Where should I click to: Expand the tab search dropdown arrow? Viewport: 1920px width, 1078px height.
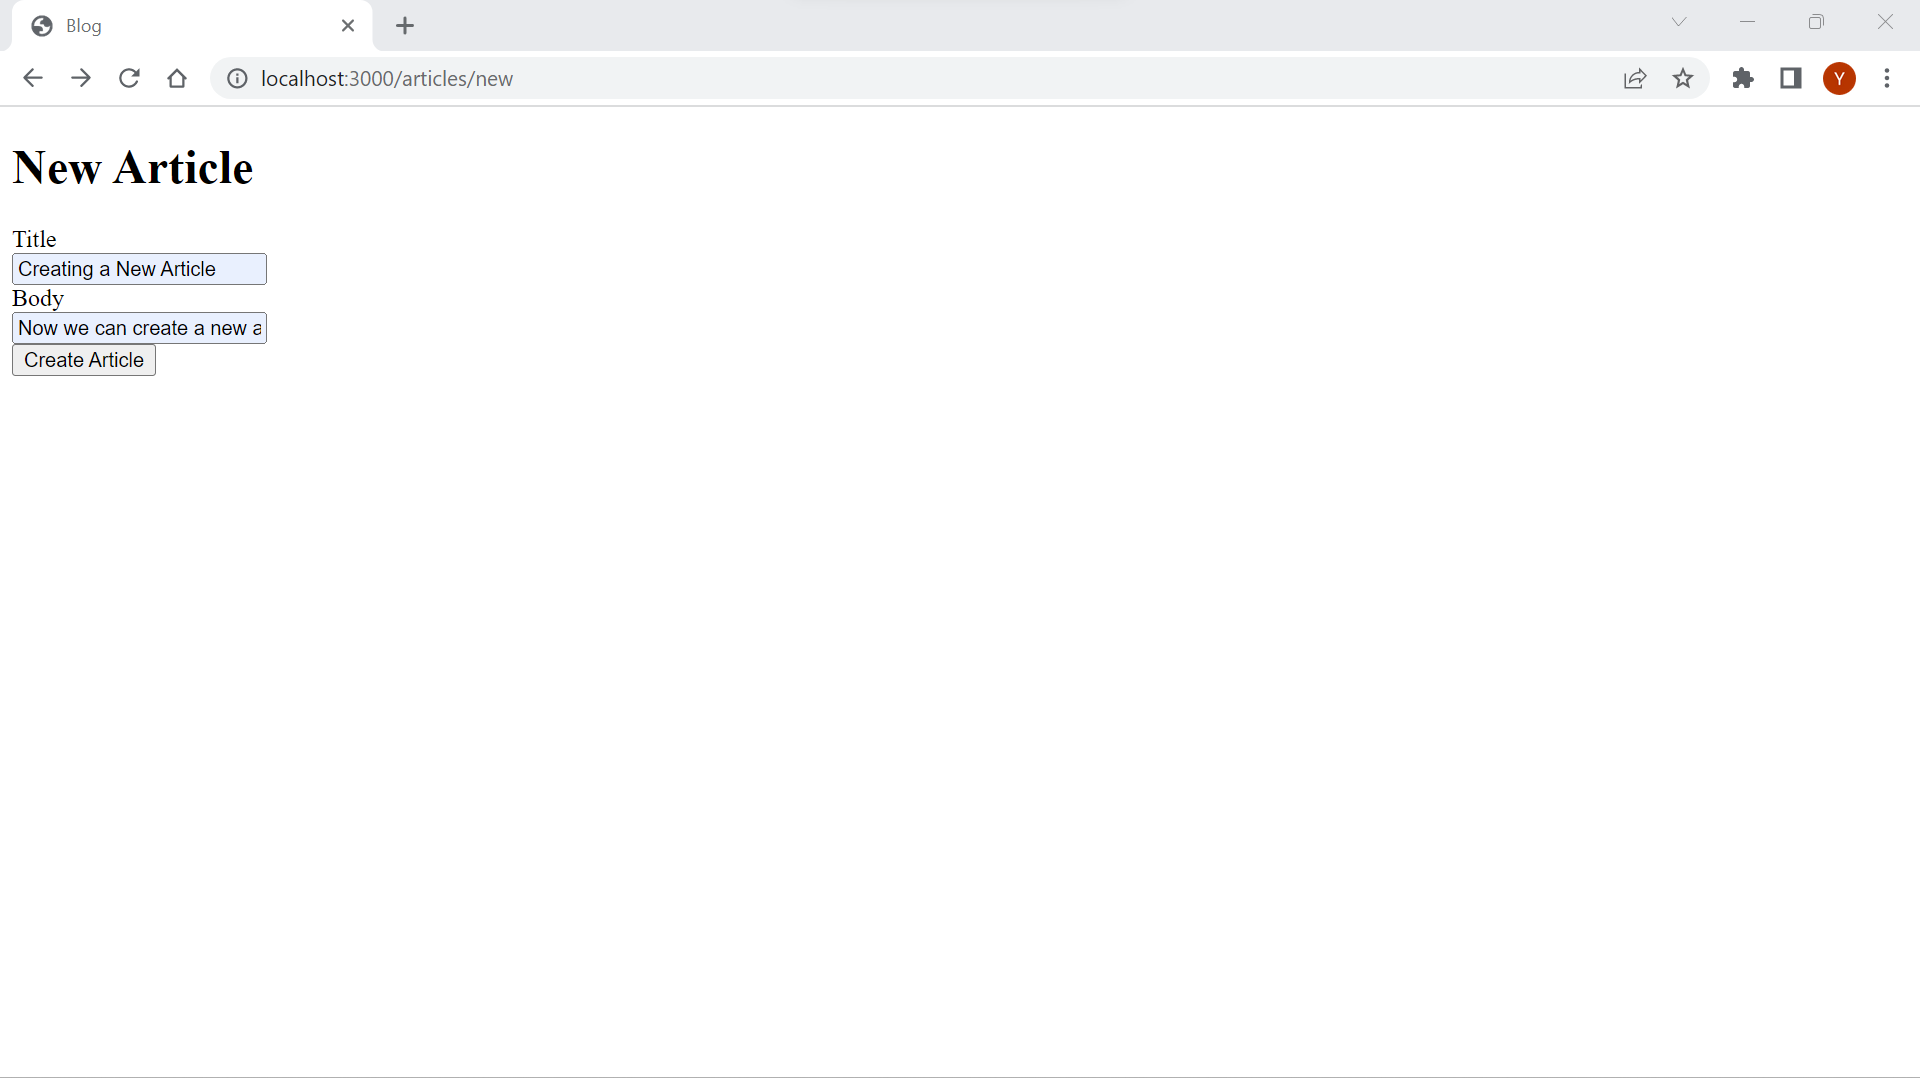[x=1679, y=22]
